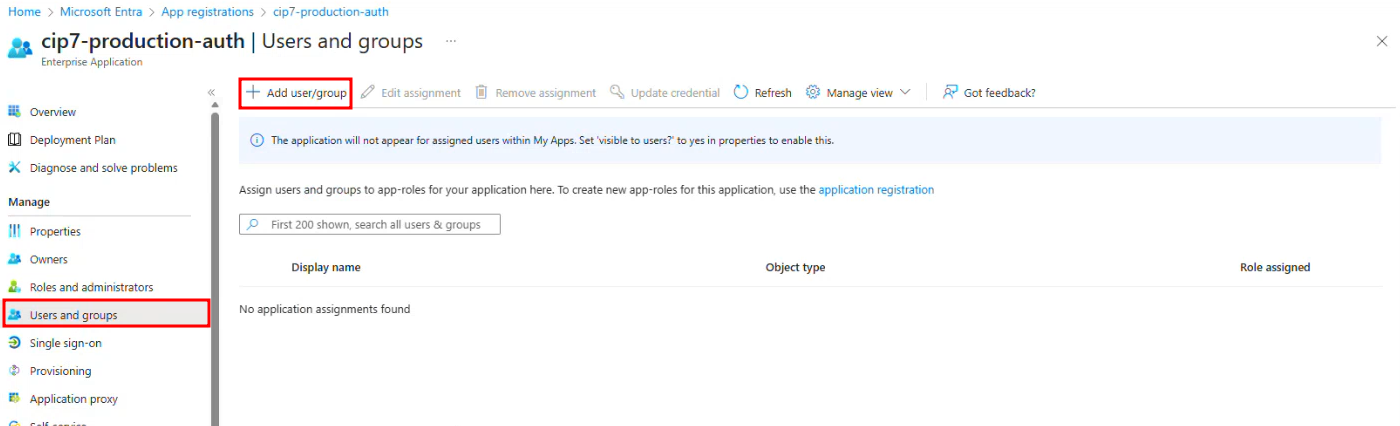This screenshot has width=1400, height=426.
Task: Click the Users and groups sidebar icon
Action: (x=15, y=315)
